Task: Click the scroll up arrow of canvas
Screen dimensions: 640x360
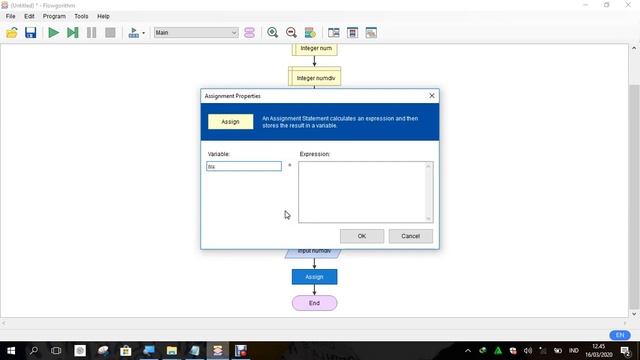Action: point(634,48)
